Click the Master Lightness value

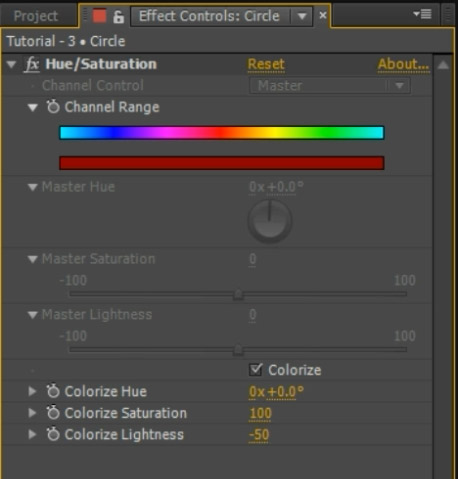coord(253,315)
